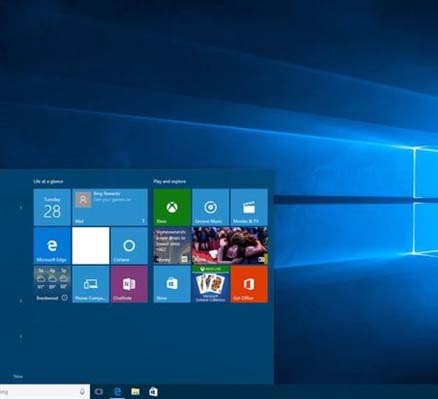Launch the Microsoft Edge Start menu tile
438x399 pixels.
[52, 246]
